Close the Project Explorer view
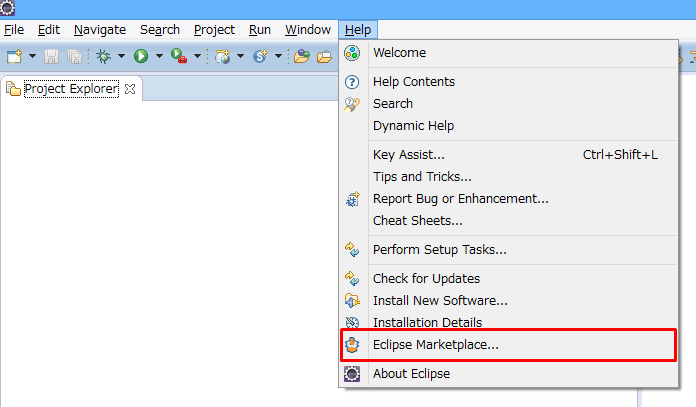Image resolution: width=696 pixels, height=407 pixels. [130, 89]
